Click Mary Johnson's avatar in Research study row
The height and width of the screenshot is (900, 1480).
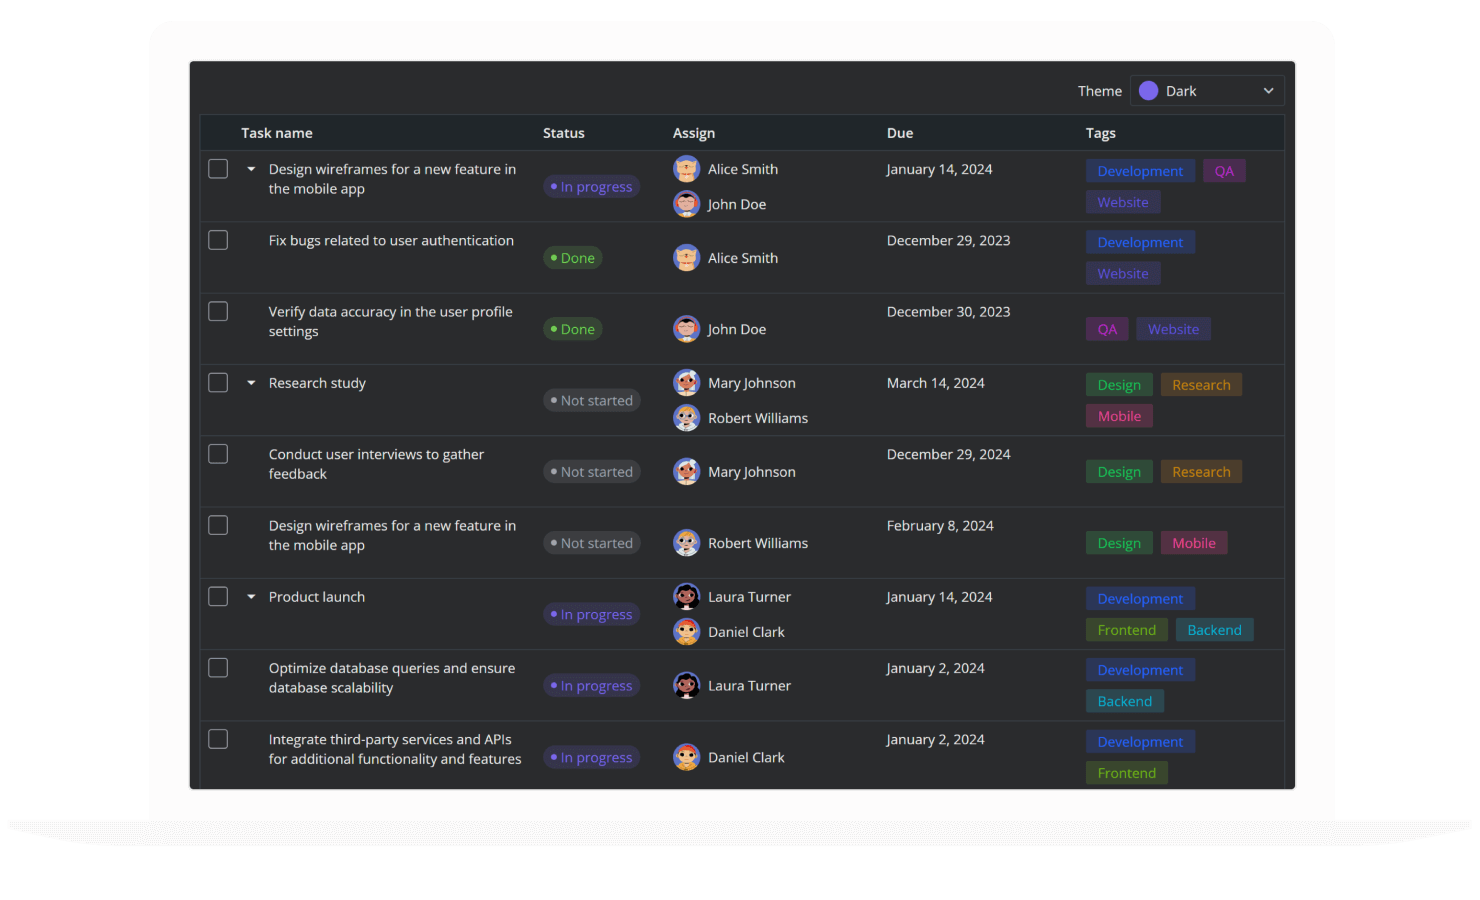click(x=686, y=383)
